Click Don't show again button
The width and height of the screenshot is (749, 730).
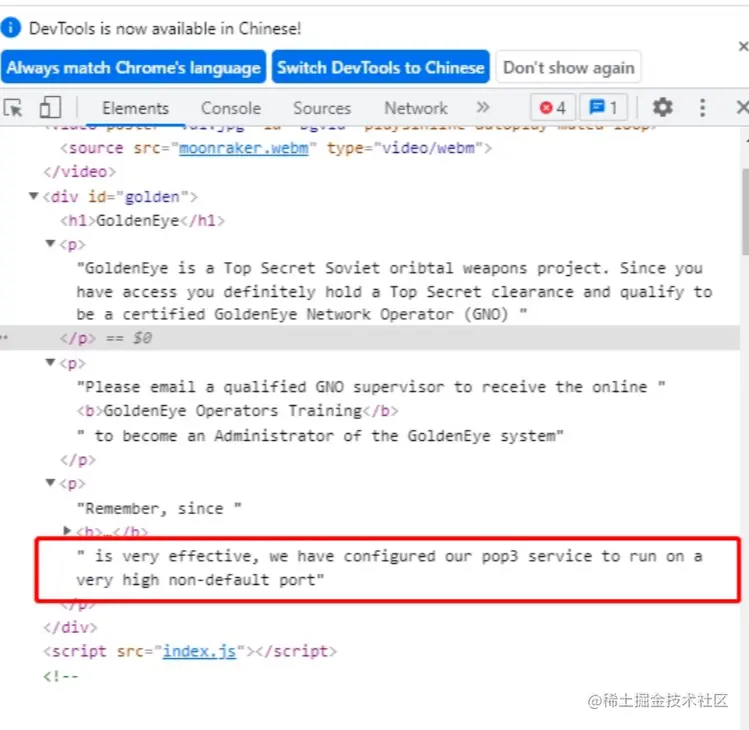(x=568, y=67)
